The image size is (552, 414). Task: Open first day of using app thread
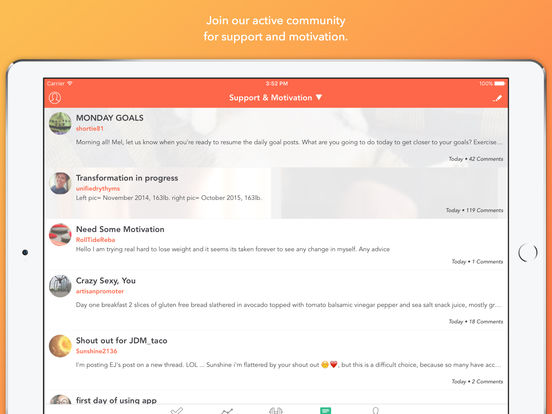pos(117,400)
